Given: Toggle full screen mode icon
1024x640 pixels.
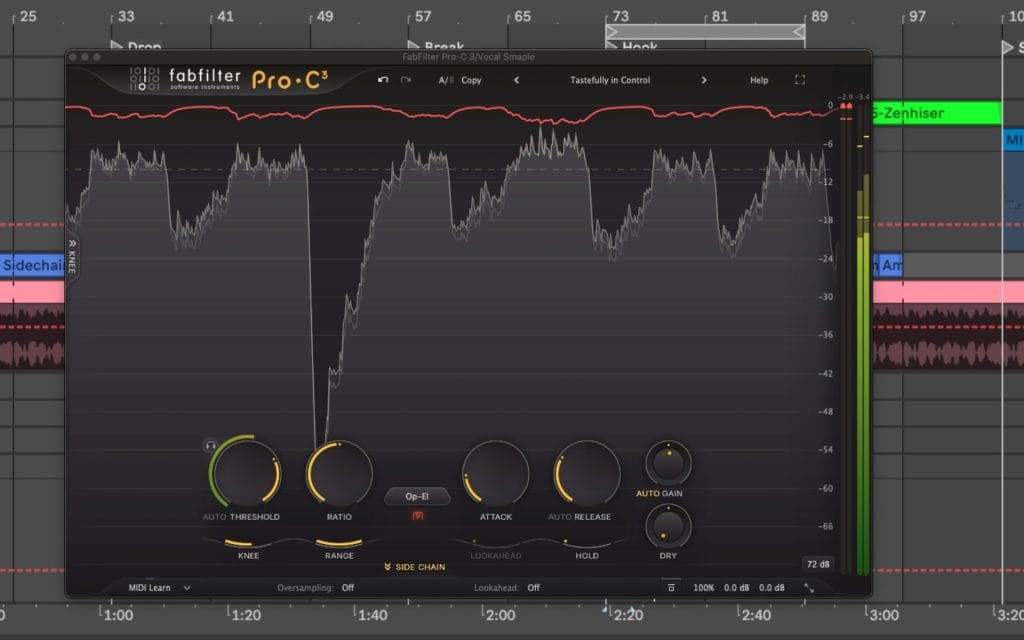Looking at the screenshot, I should coord(800,80).
